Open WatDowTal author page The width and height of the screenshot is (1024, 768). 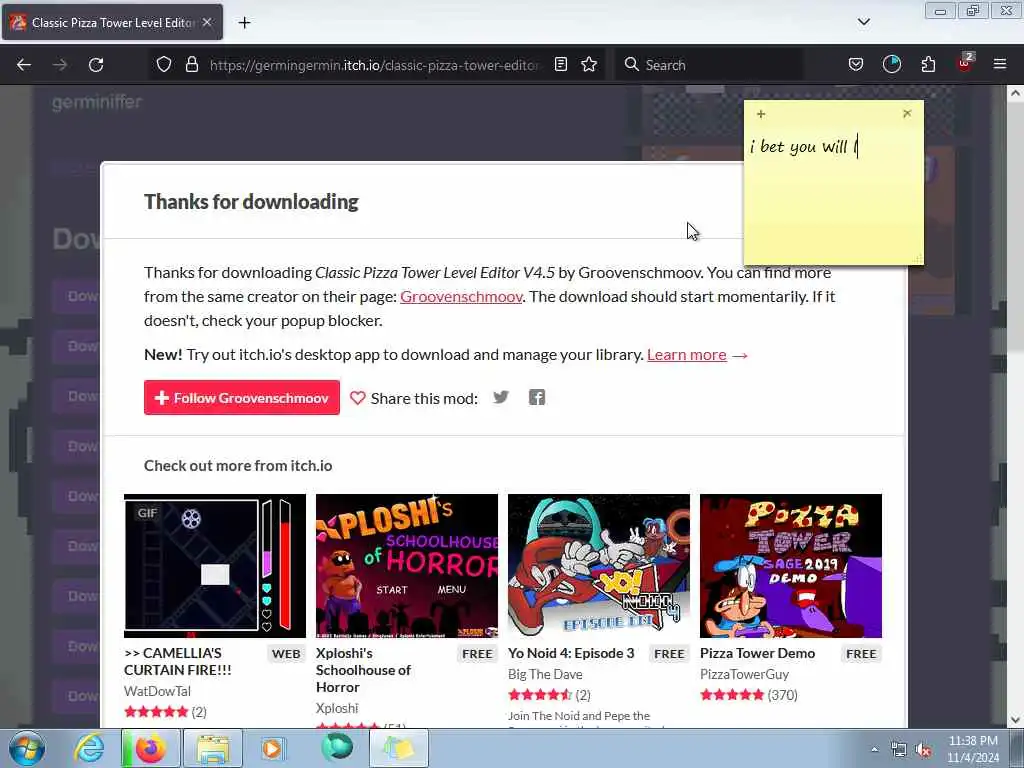pos(157,691)
